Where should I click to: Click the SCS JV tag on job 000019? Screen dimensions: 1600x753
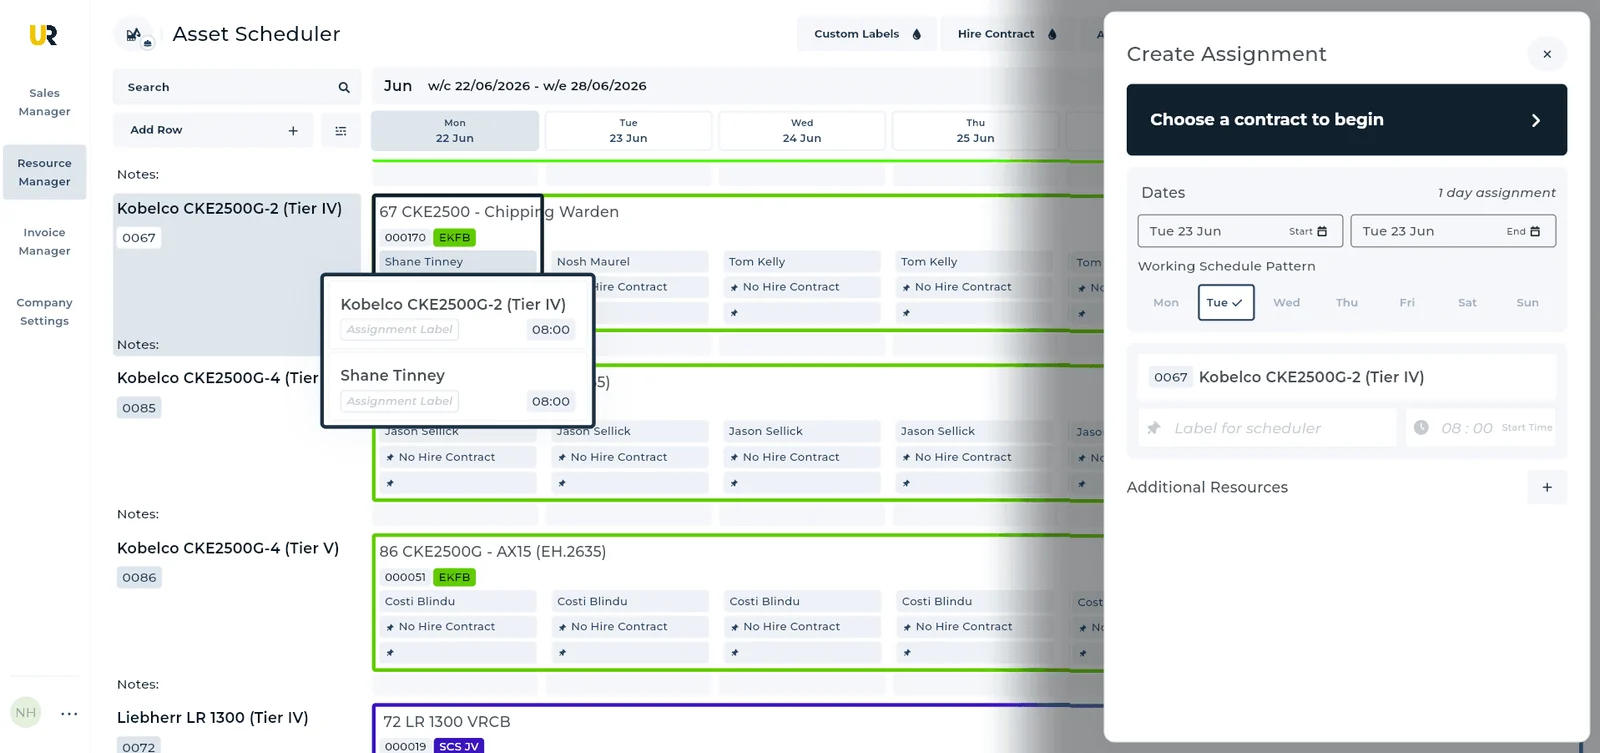tap(459, 746)
